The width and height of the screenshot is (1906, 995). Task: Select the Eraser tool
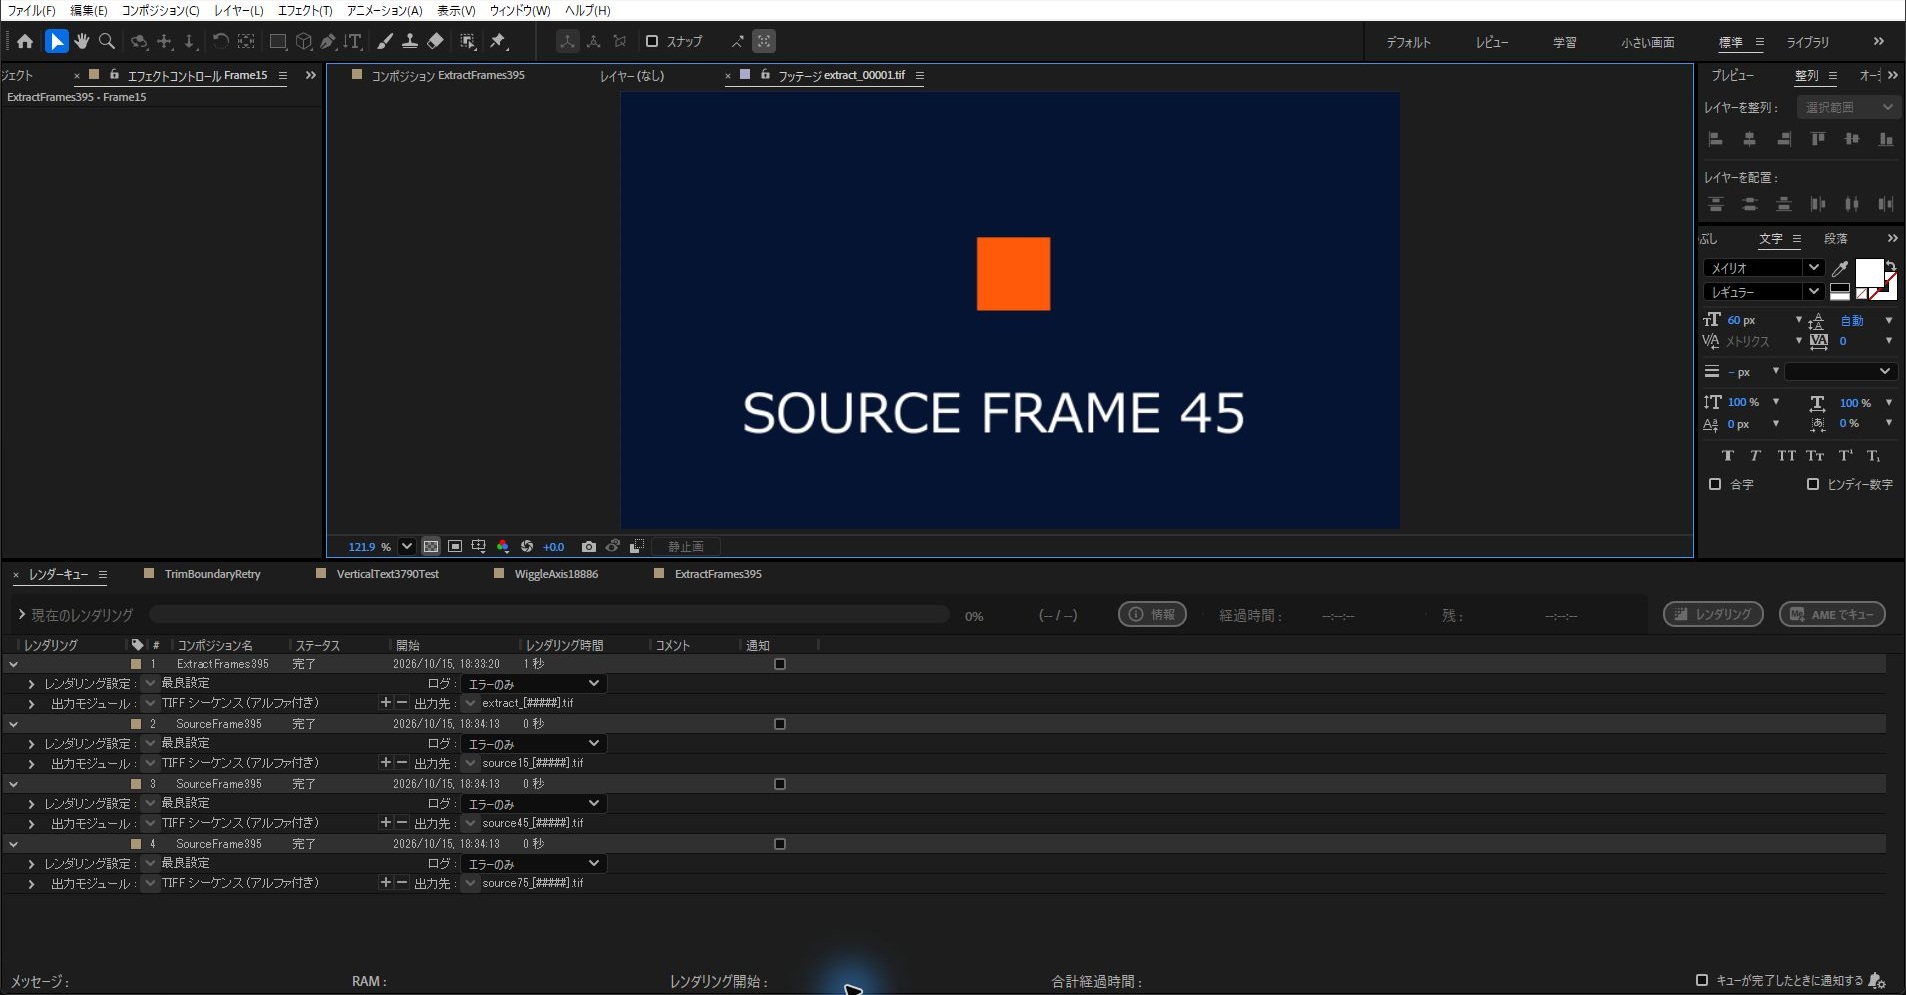435,41
